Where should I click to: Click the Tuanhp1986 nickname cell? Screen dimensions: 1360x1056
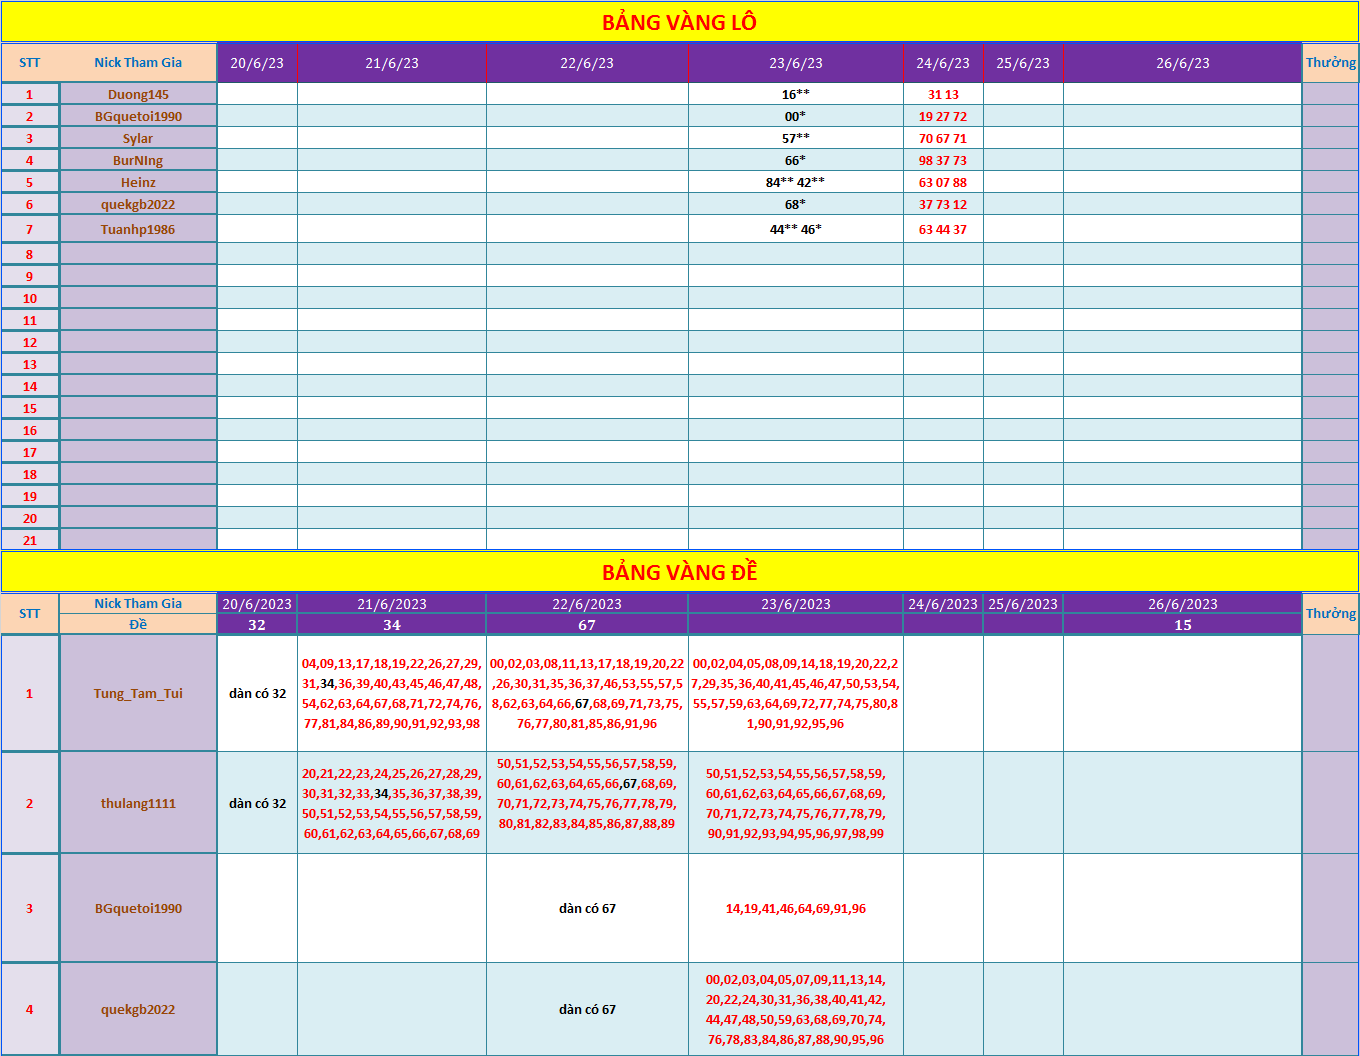pyautogui.click(x=138, y=229)
